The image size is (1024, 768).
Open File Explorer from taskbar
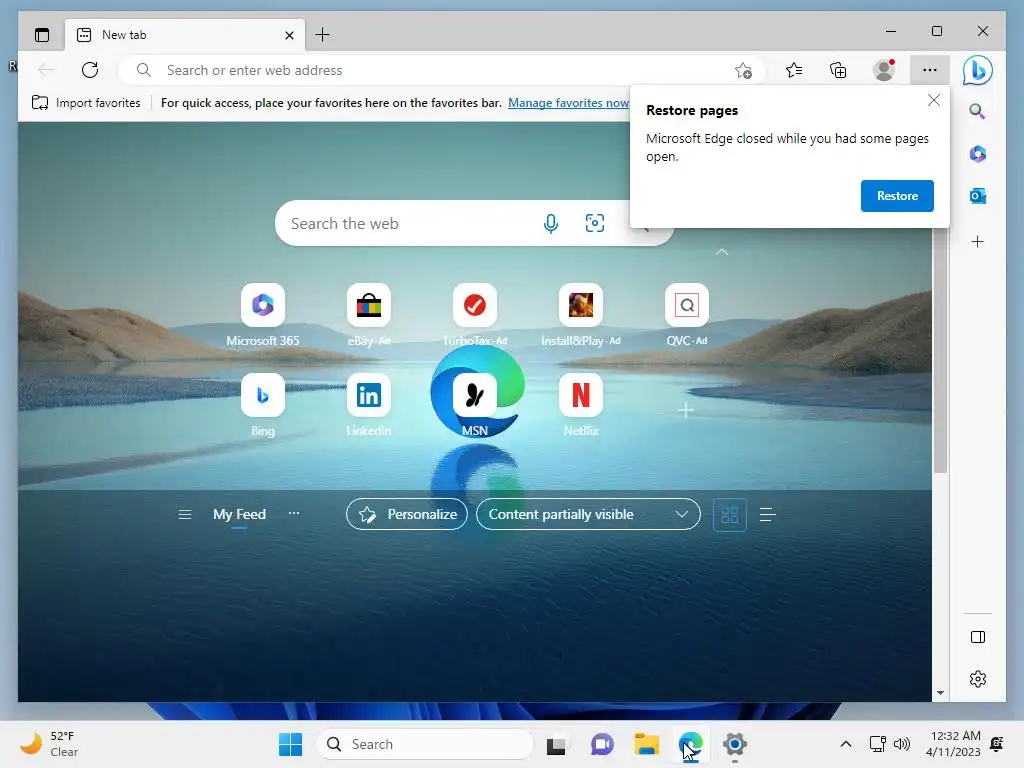pyautogui.click(x=647, y=744)
